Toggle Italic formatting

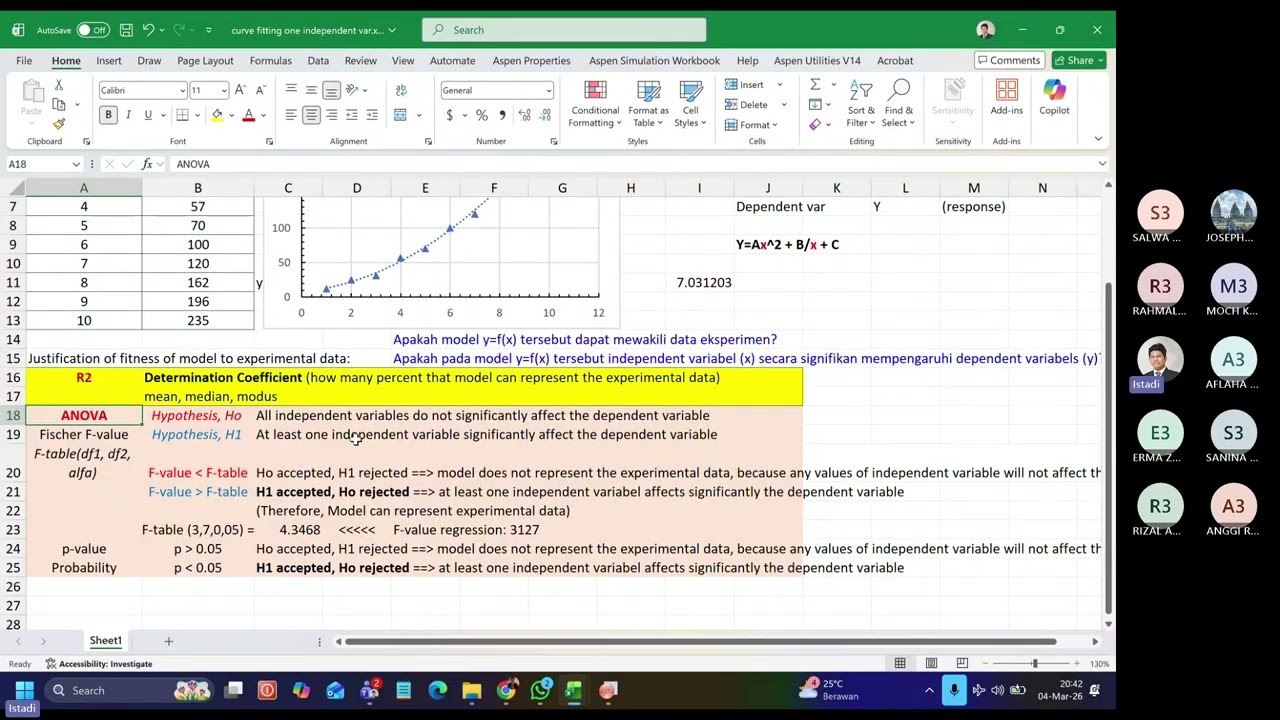coord(128,115)
